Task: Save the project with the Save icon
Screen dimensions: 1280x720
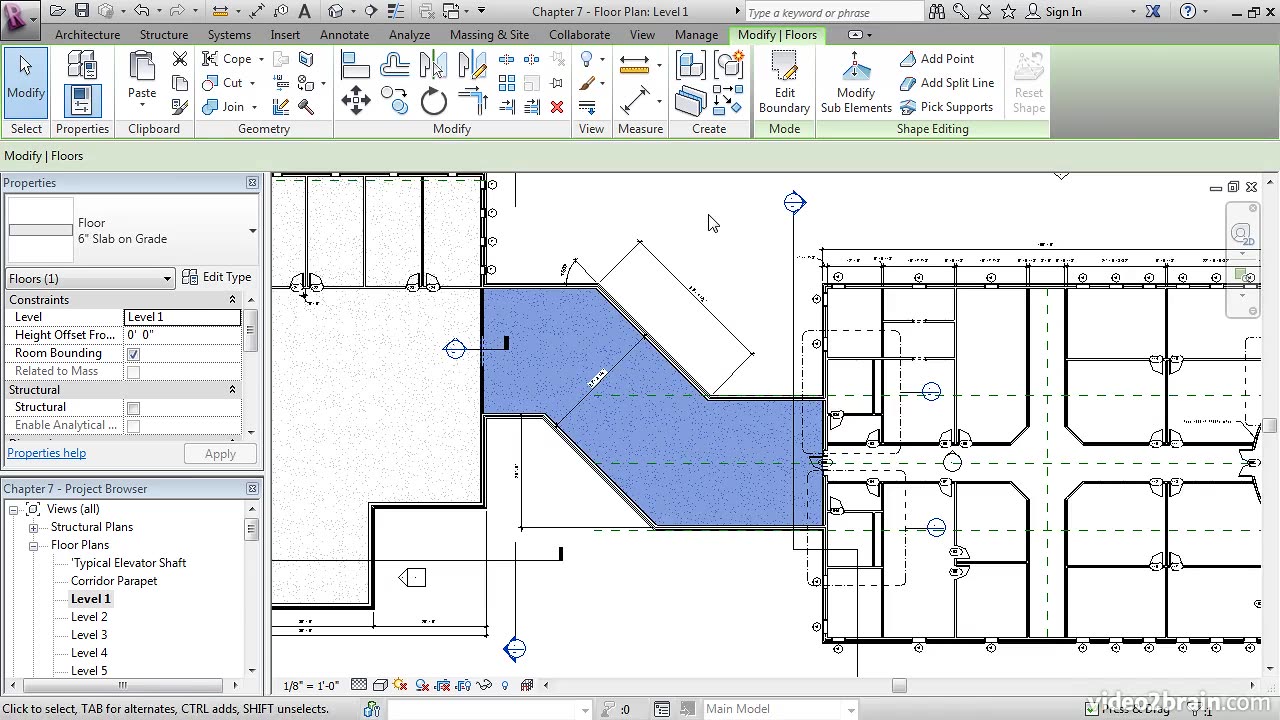Action: pyautogui.click(x=81, y=12)
